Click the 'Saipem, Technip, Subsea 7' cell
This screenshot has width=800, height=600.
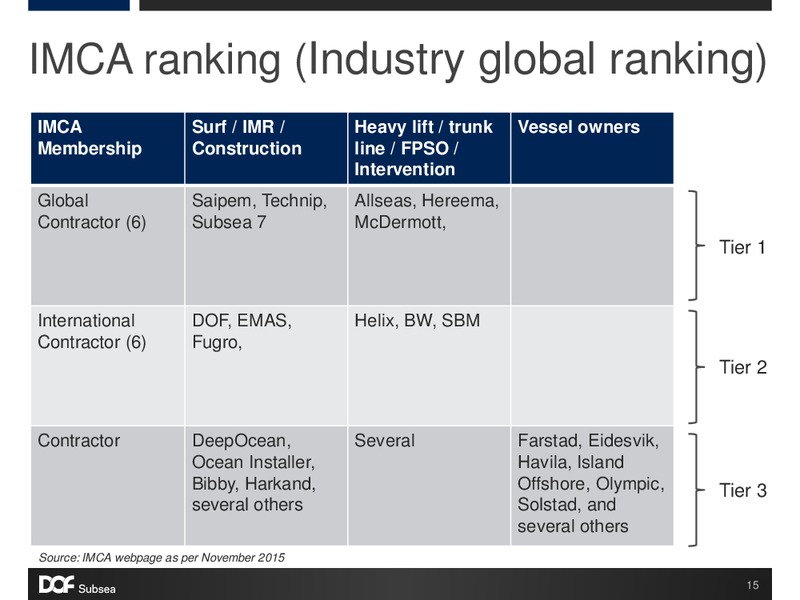(x=266, y=245)
